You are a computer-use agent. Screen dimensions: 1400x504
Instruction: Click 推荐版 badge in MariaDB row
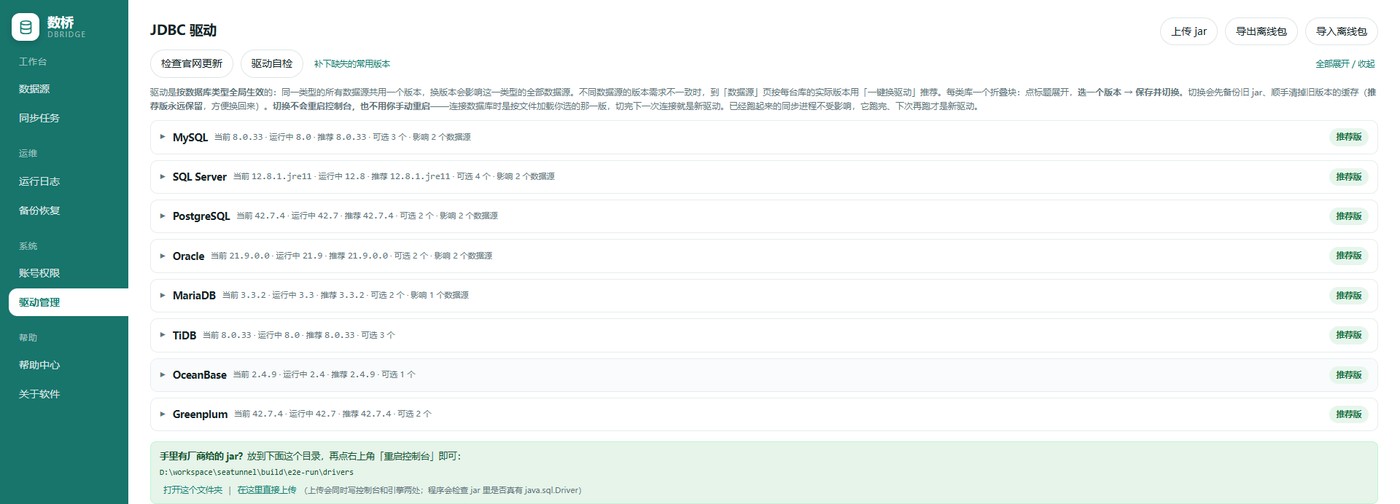click(1348, 295)
